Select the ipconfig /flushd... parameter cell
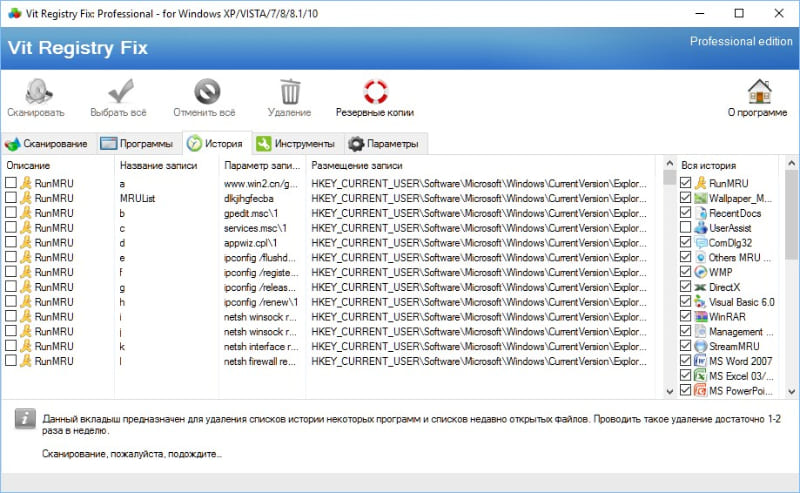 (260, 257)
